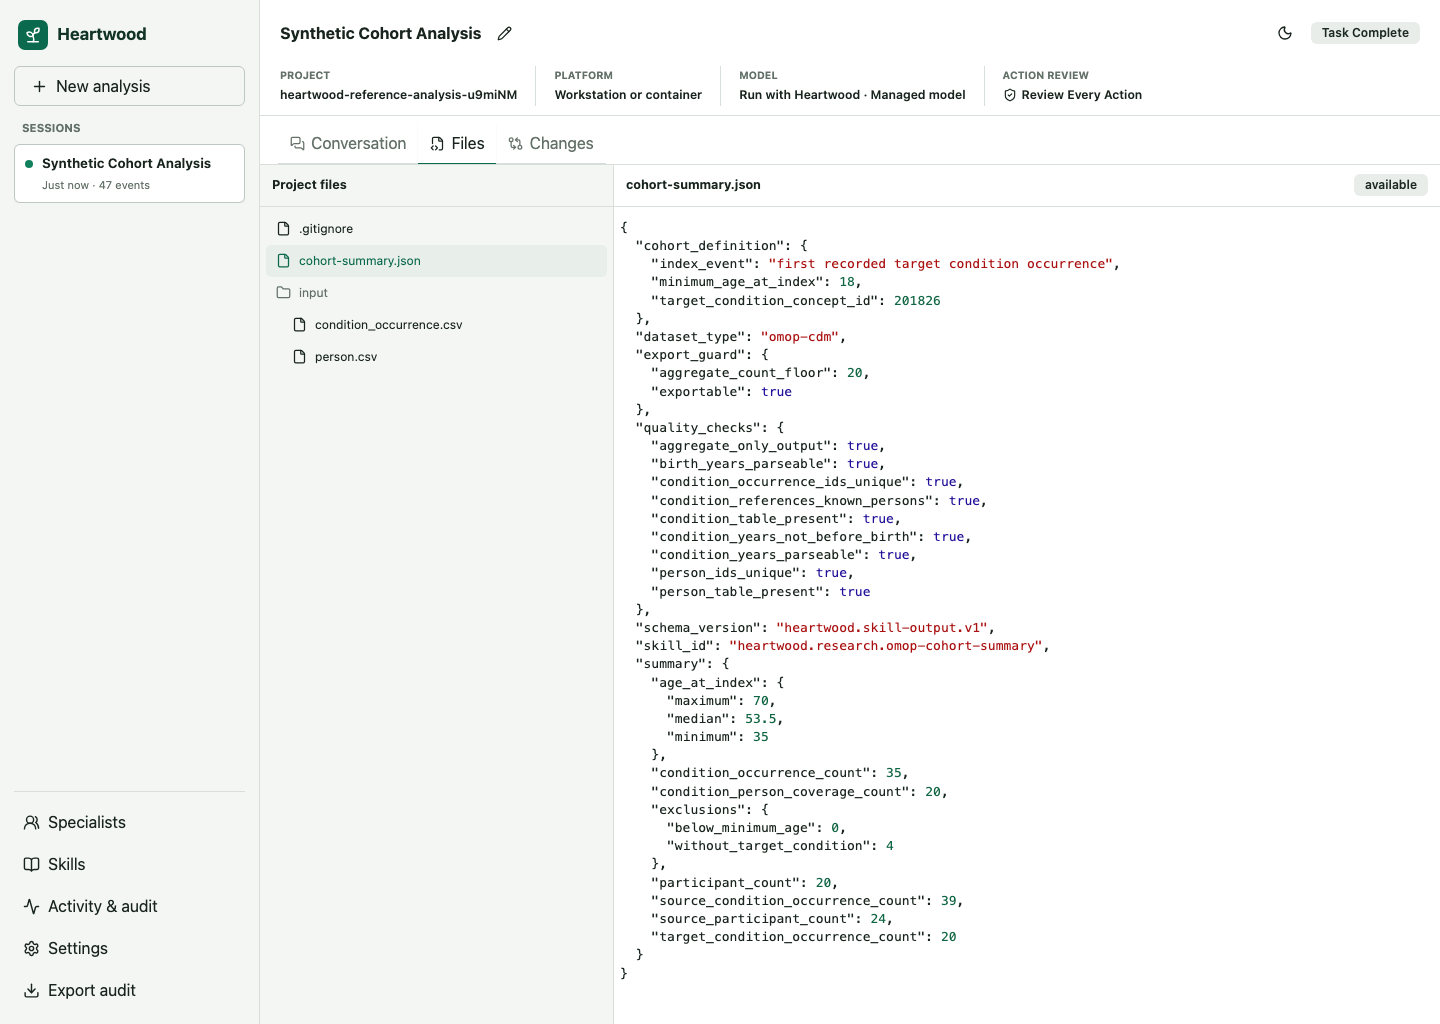
Task: Open the .gitignore file
Action: 436,229
